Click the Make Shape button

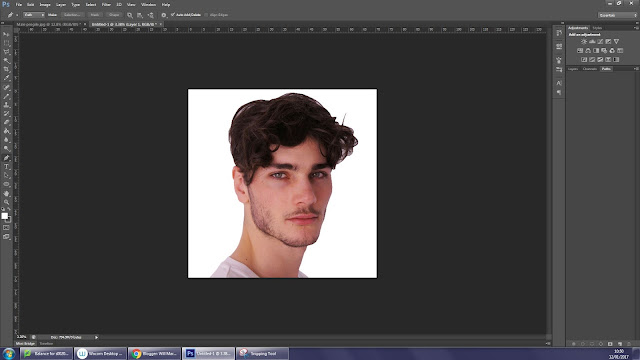(114, 15)
